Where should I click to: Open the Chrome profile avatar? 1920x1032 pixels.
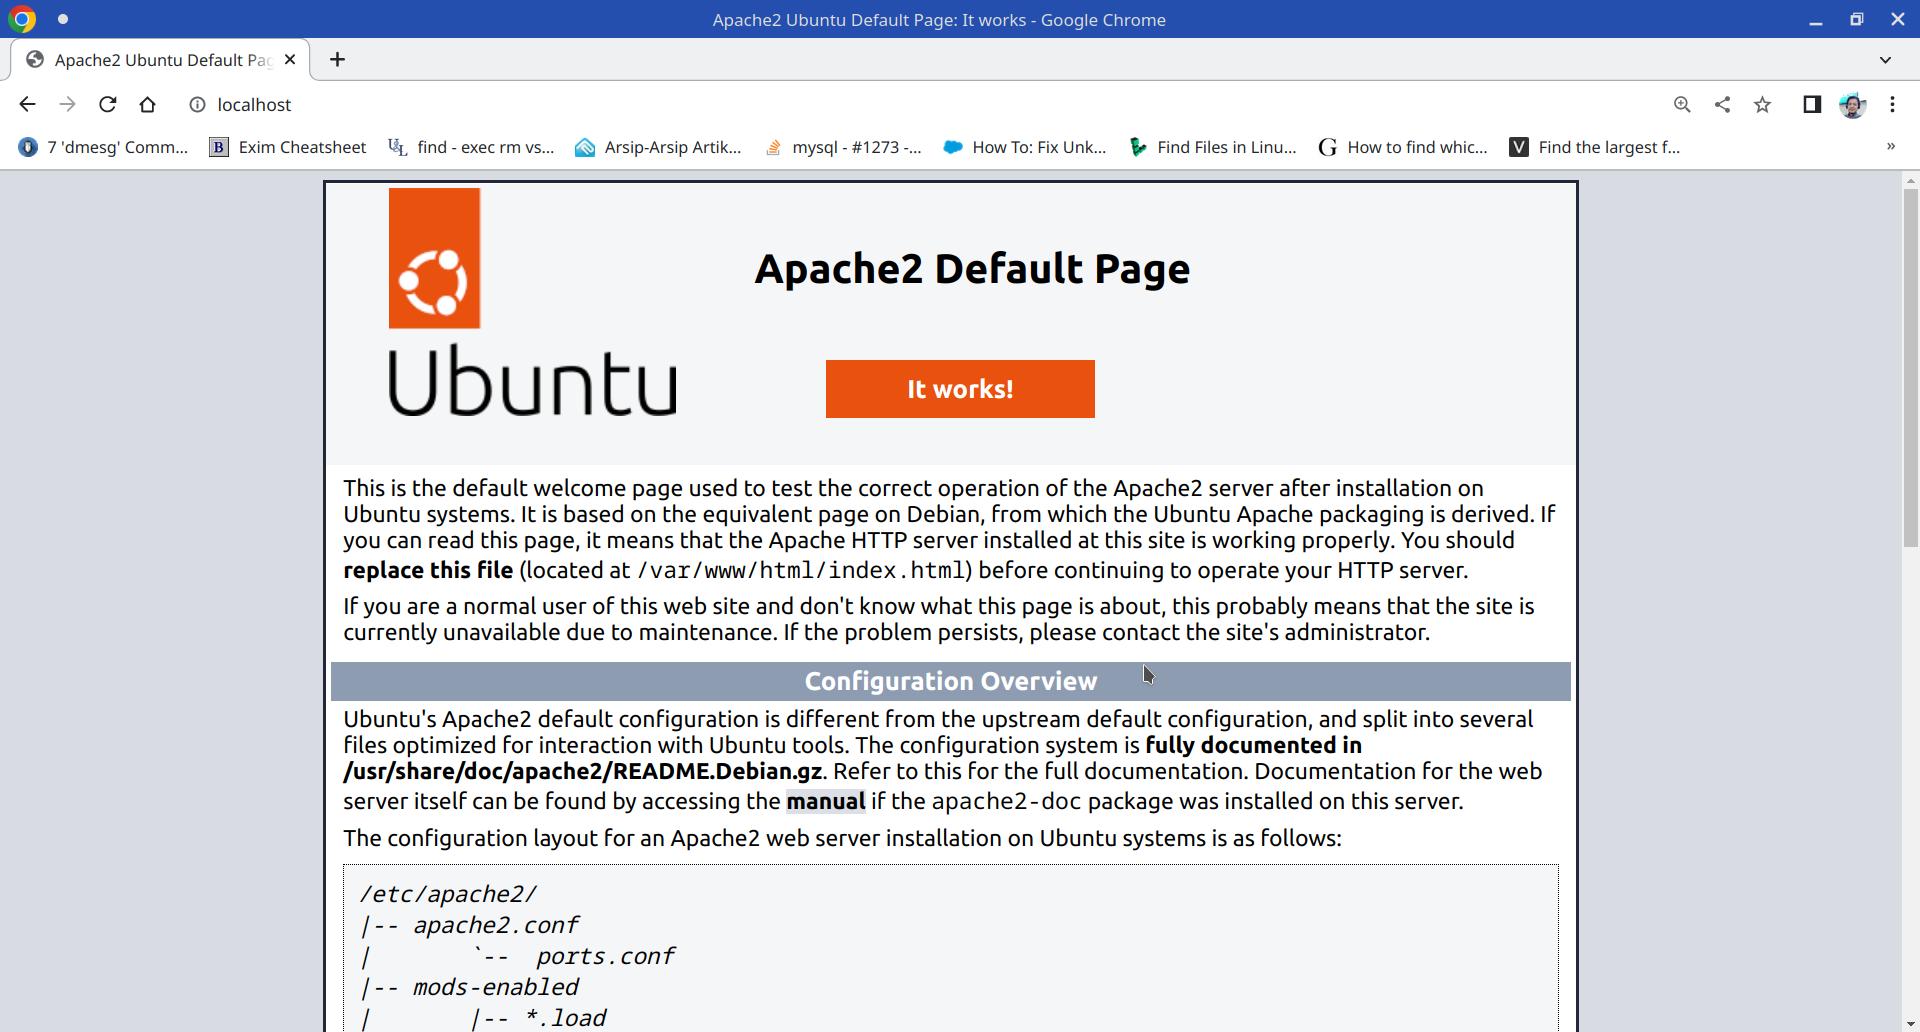[x=1852, y=104]
